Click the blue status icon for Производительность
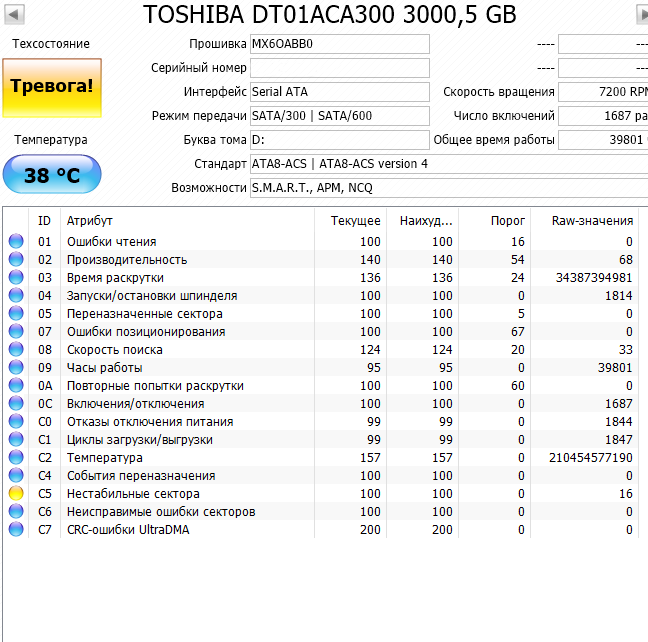Image resolution: width=648 pixels, height=642 pixels. 16,259
